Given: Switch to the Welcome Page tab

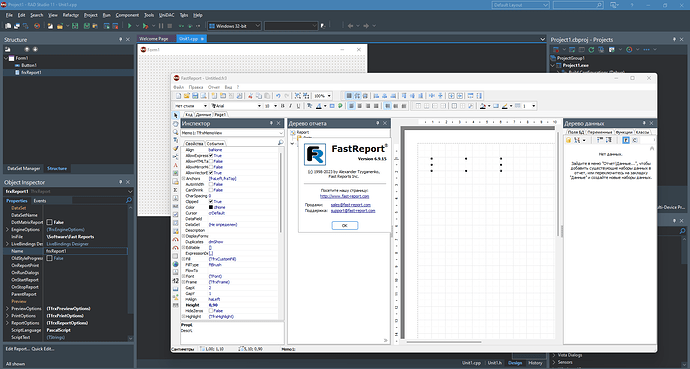Looking at the screenshot, I should pos(154,39).
